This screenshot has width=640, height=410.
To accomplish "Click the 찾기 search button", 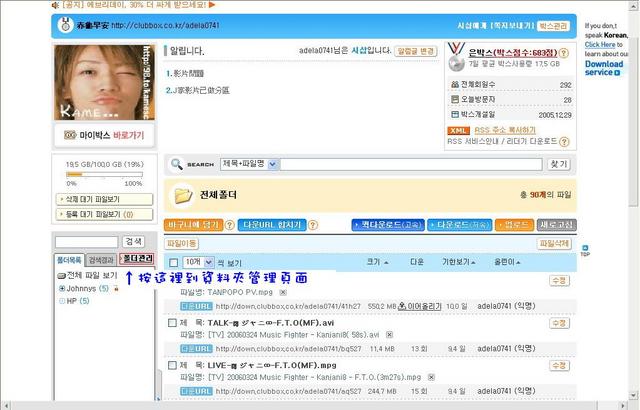I will [x=558, y=164].
